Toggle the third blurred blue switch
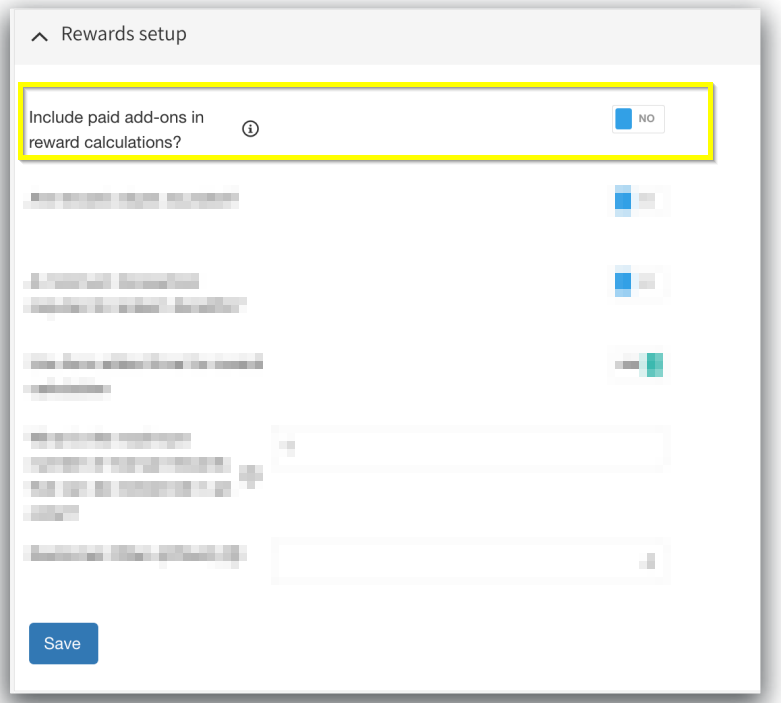This screenshot has width=781, height=703. pos(638,284)
